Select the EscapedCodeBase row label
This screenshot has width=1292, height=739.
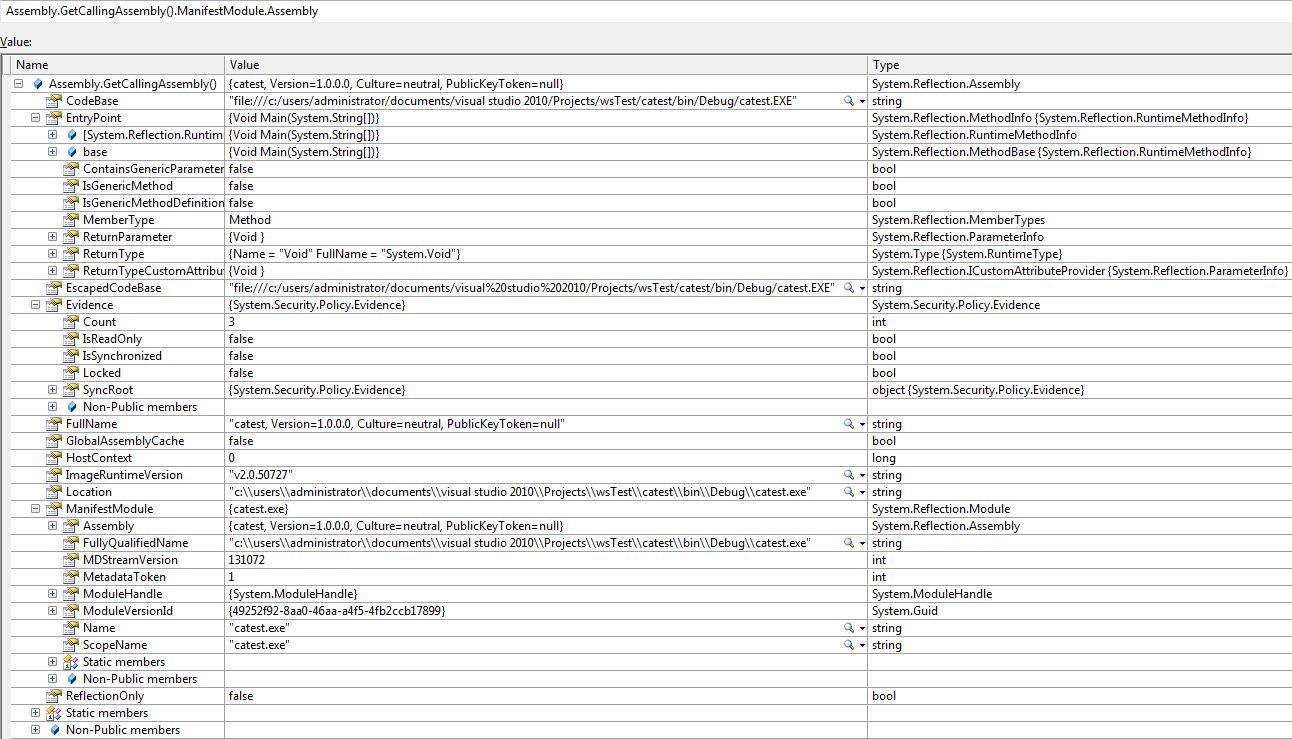coord(113,288)
